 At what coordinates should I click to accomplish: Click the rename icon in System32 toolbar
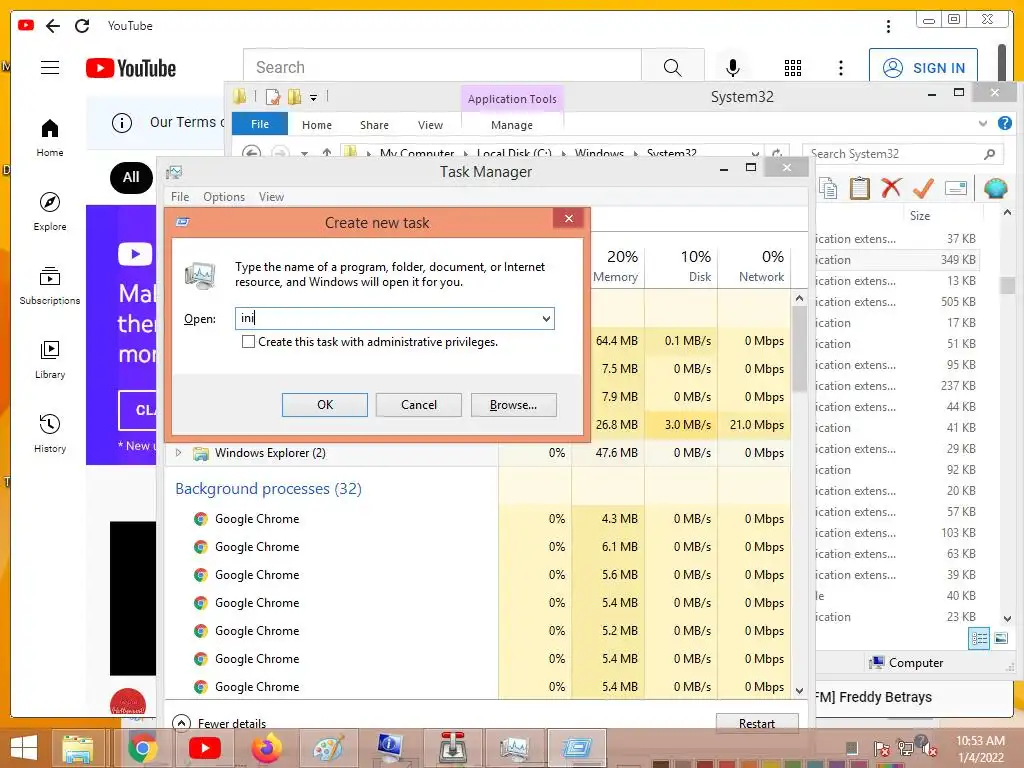tap(955, 188)
